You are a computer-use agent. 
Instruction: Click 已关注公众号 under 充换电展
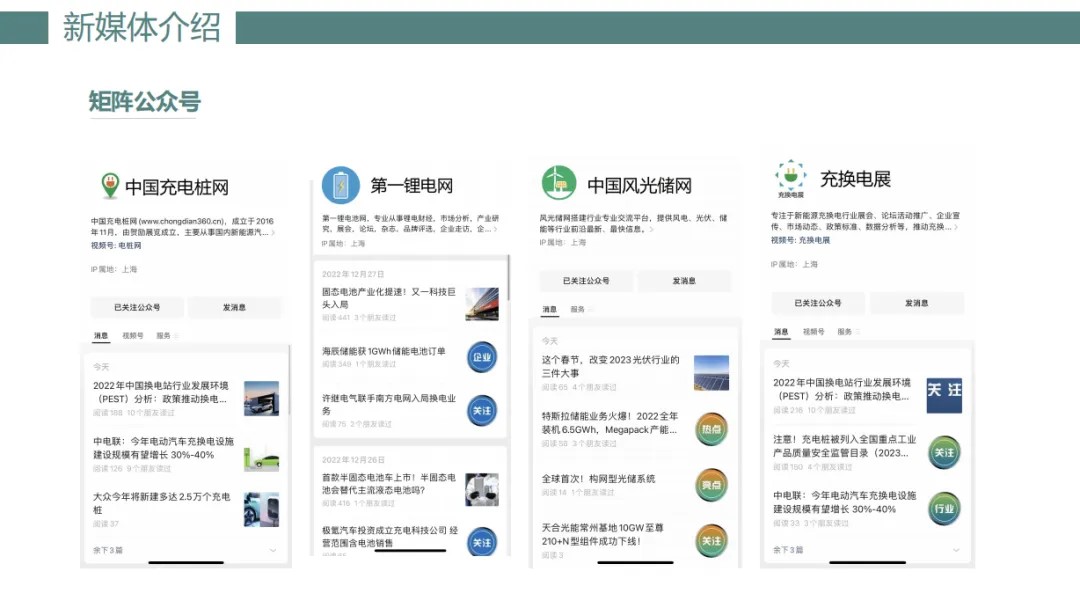(x=818, y=303)
